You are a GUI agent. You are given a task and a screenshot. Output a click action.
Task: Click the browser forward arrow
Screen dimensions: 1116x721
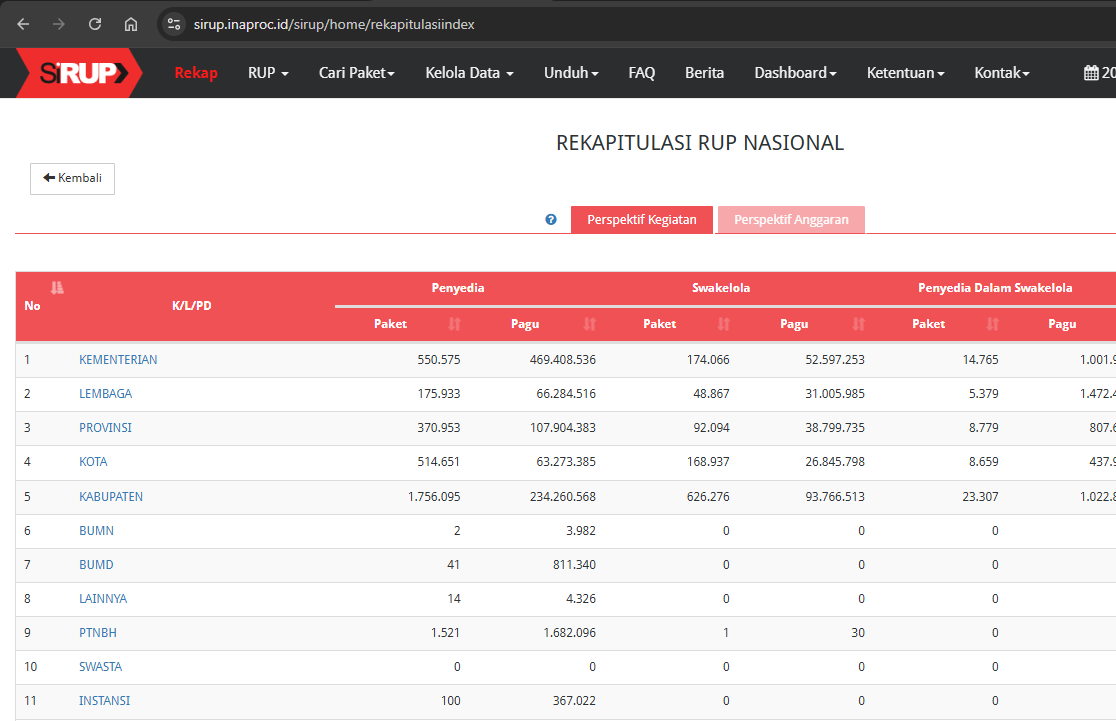point(59,24)
